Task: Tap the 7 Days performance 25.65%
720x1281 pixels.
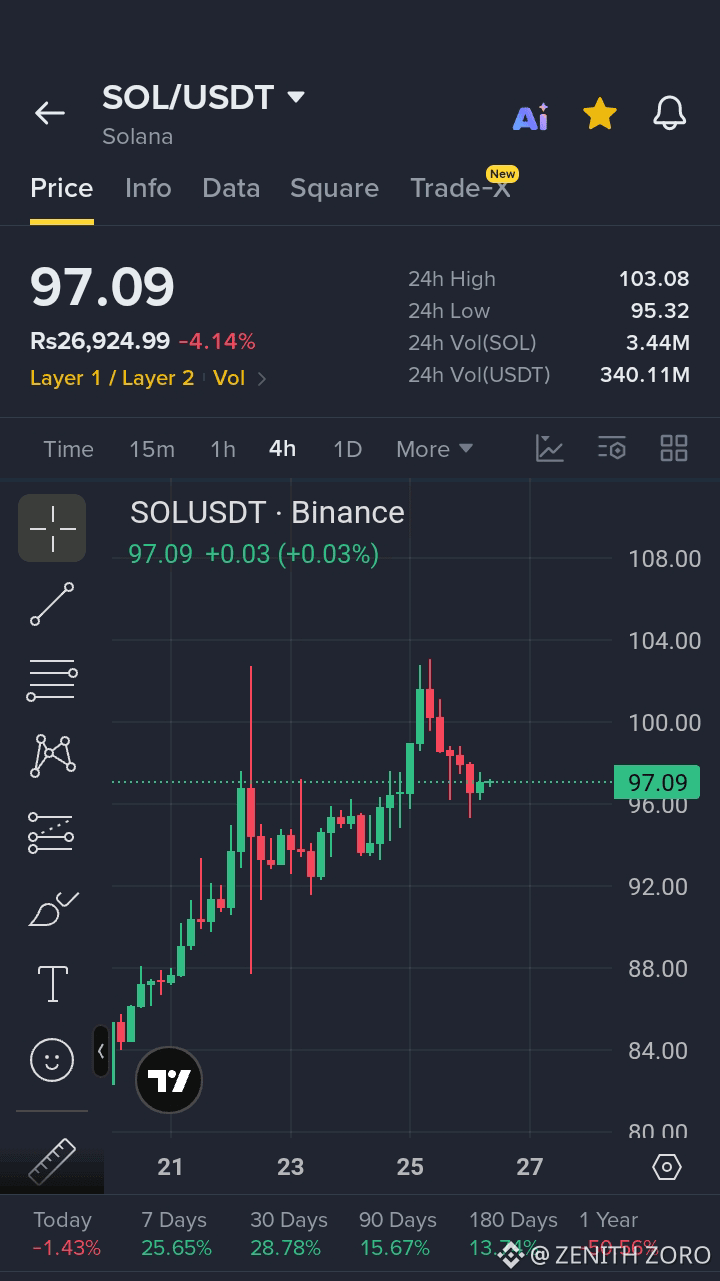Action: click(x=176, y=1248)
